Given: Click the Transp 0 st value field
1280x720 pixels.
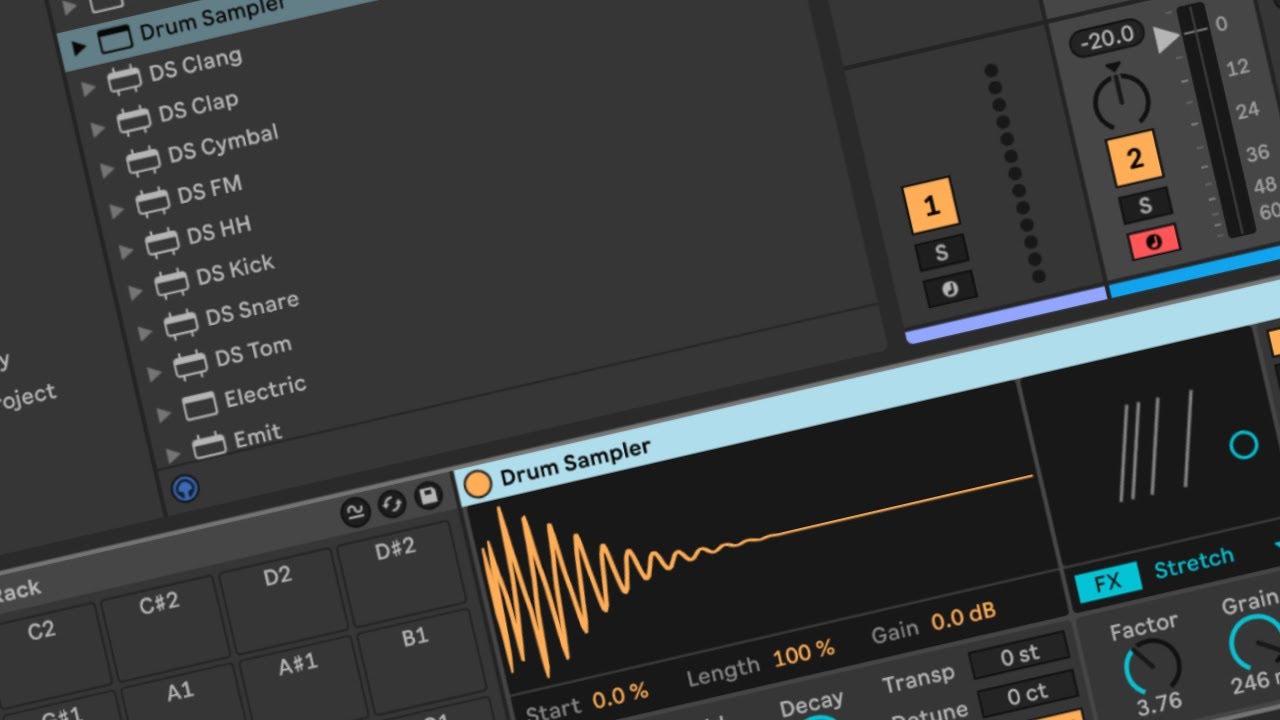Looking at the screenshot, I should [x=1020, y=655].
